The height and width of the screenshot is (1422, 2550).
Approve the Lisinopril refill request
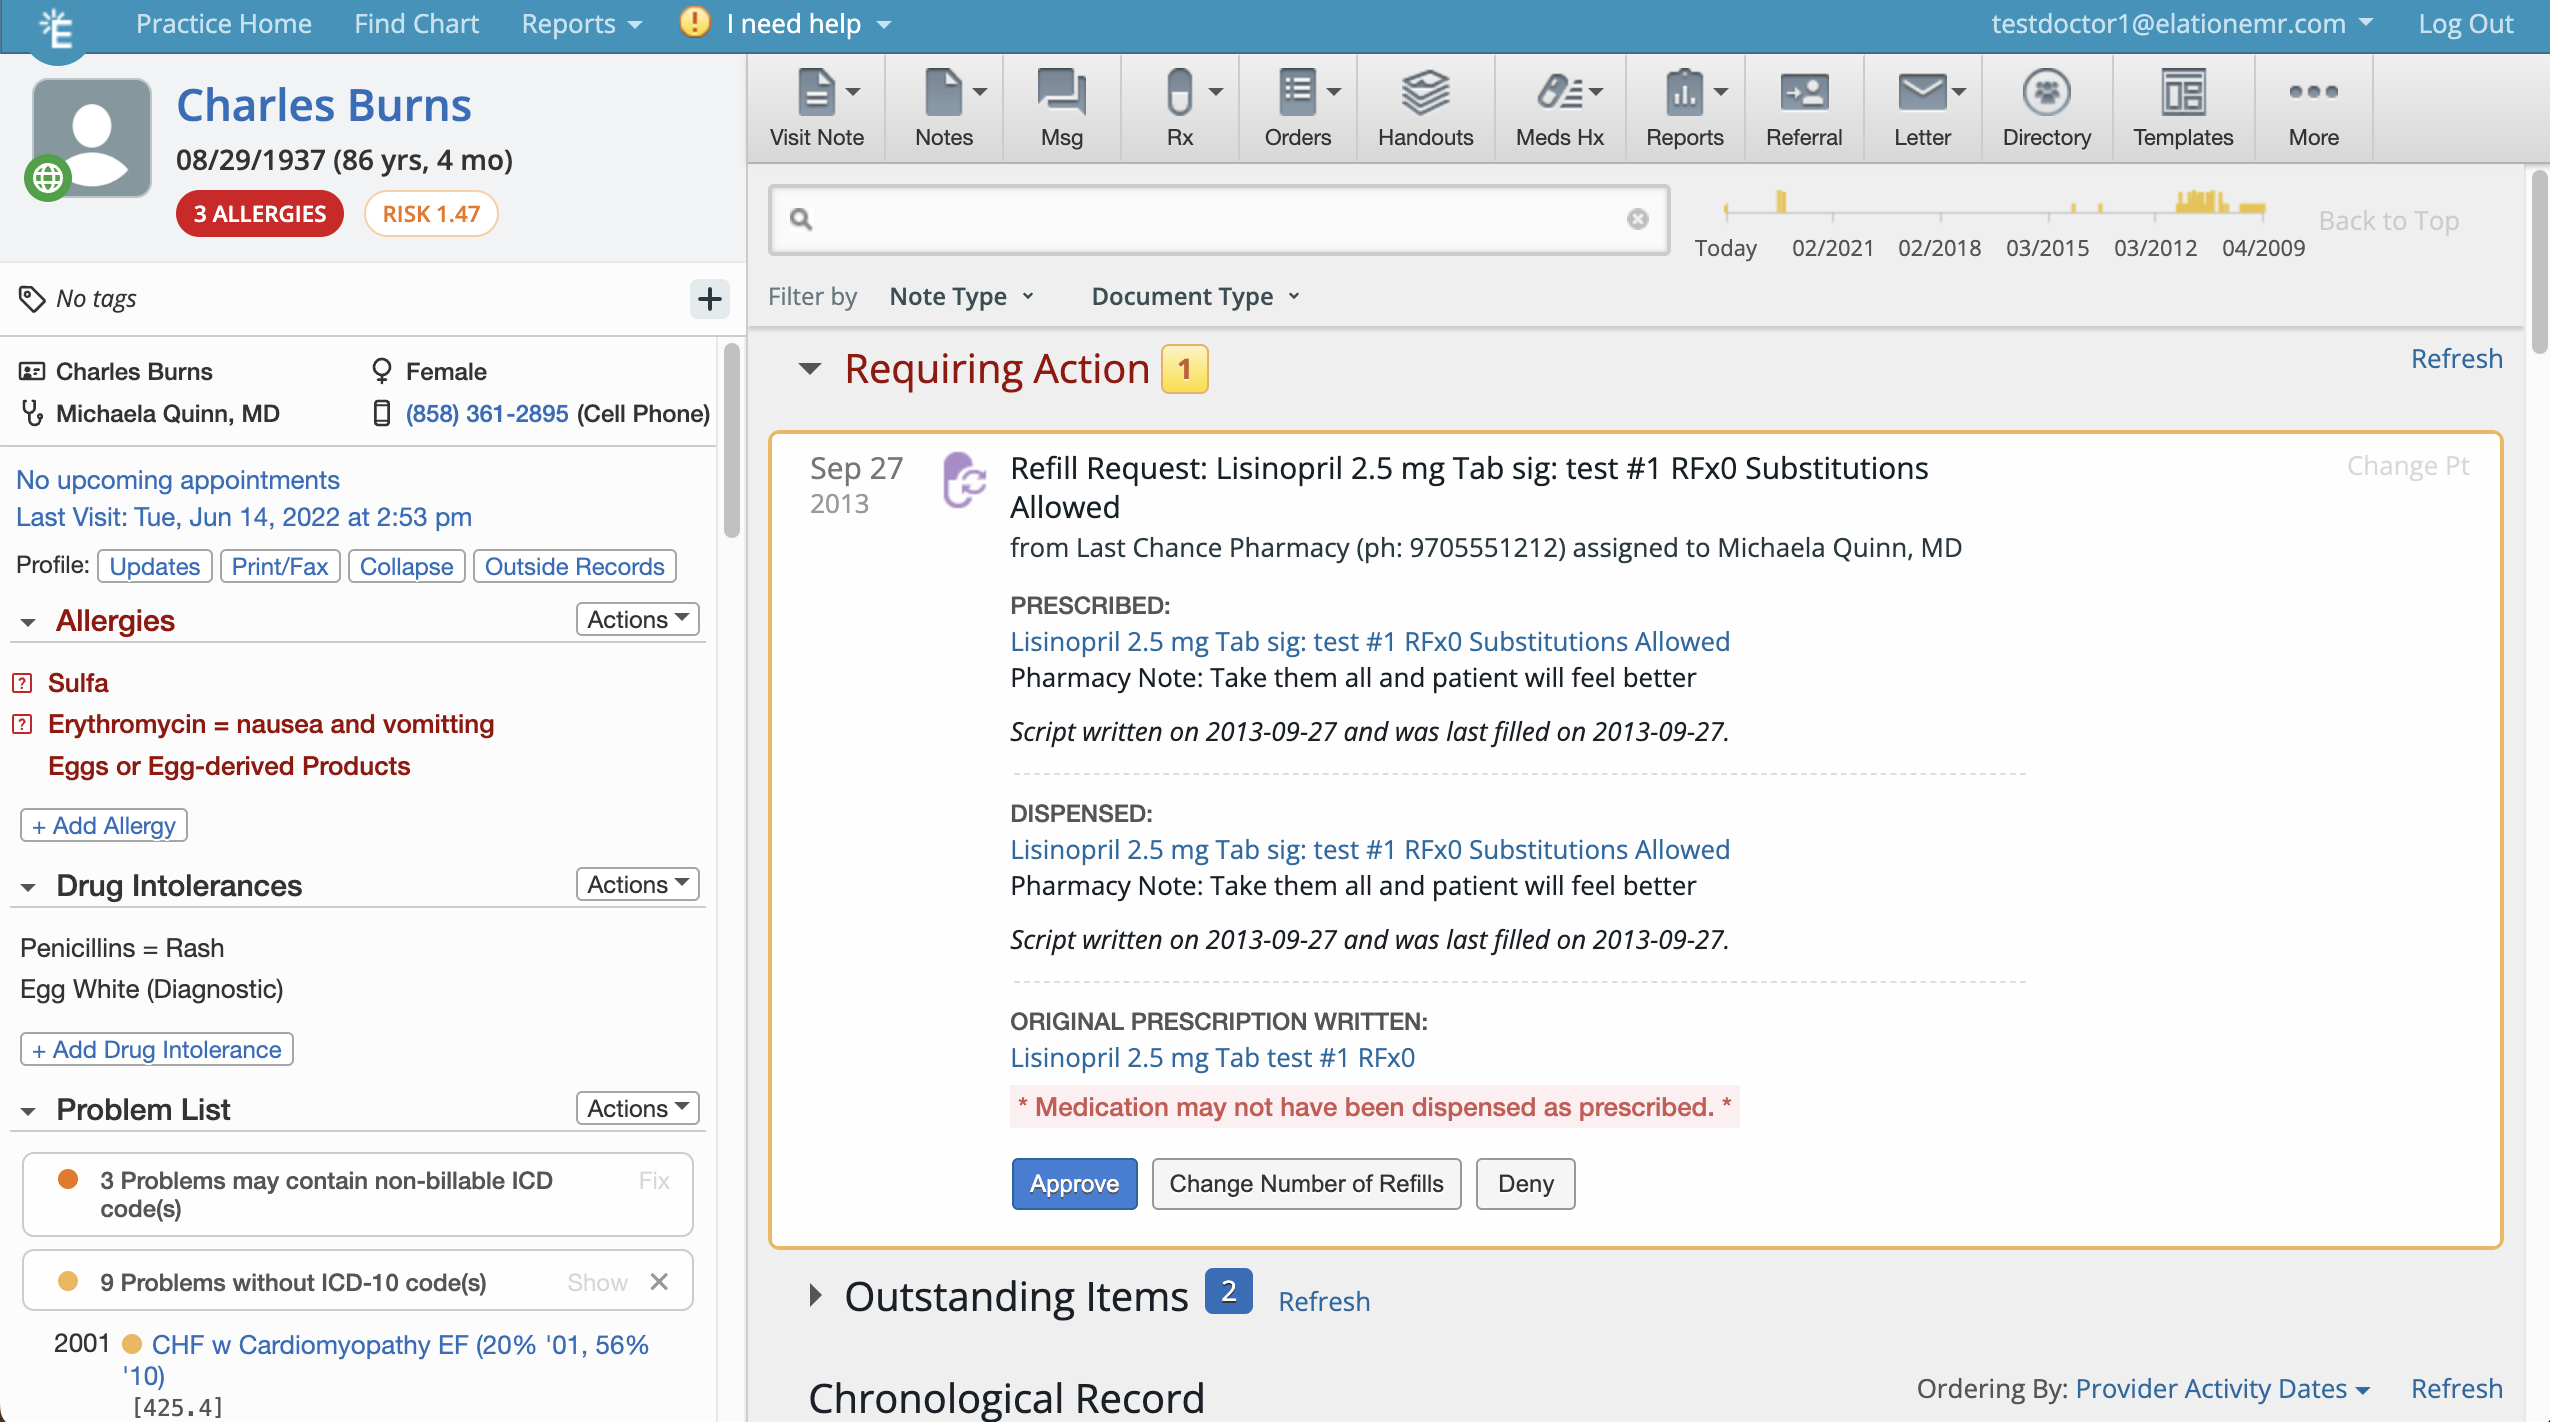click(1074, 1183)
